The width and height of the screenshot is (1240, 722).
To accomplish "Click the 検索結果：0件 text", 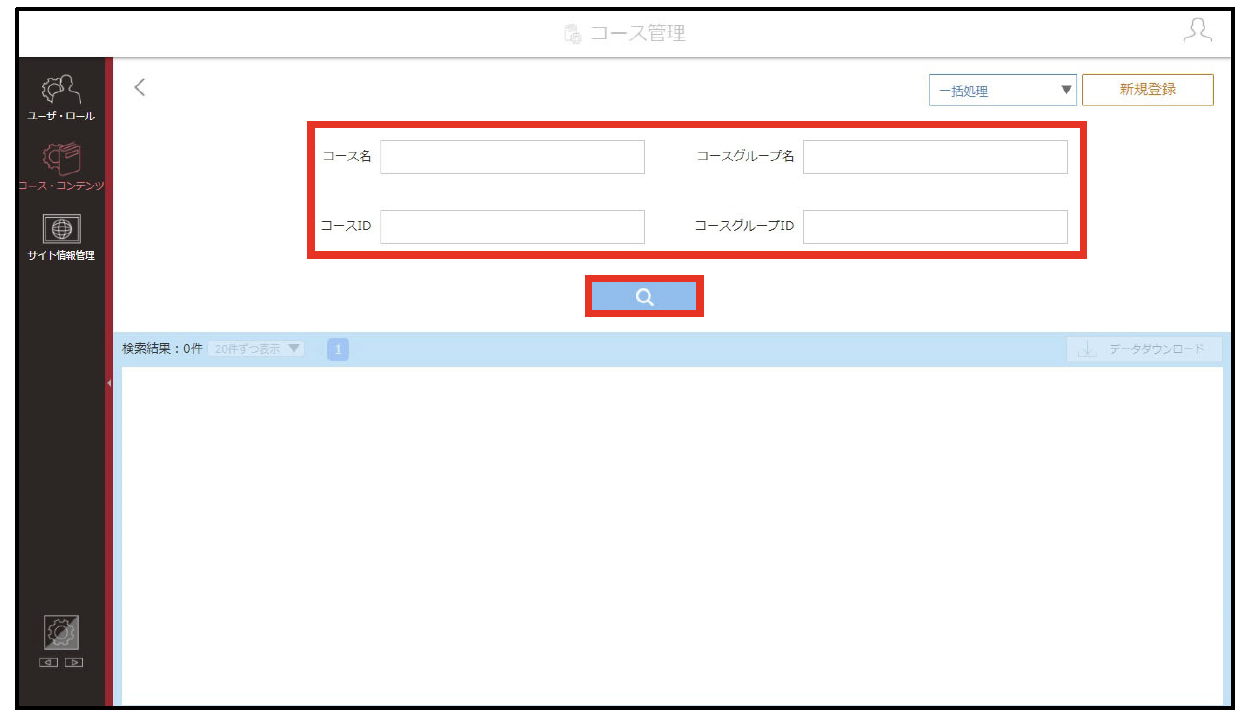I will tap(162, 349).
